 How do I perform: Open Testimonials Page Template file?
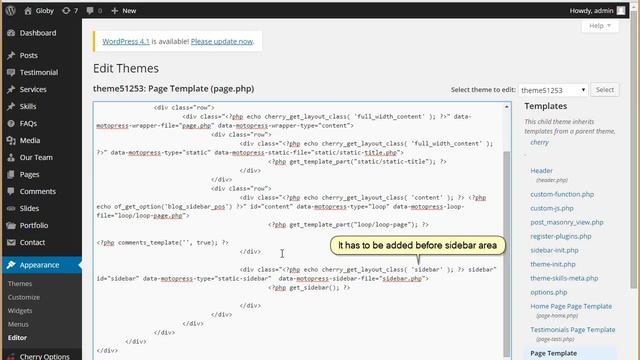[573, 329]
